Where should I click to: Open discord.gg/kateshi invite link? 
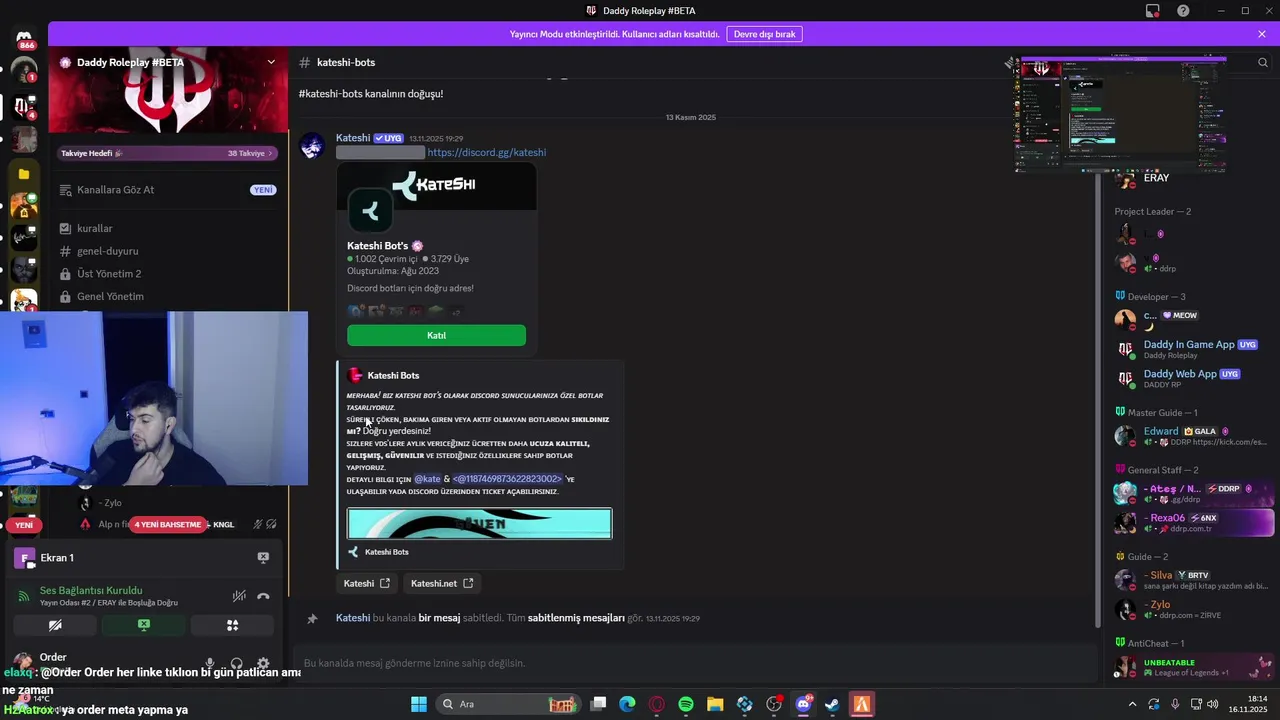487,153
